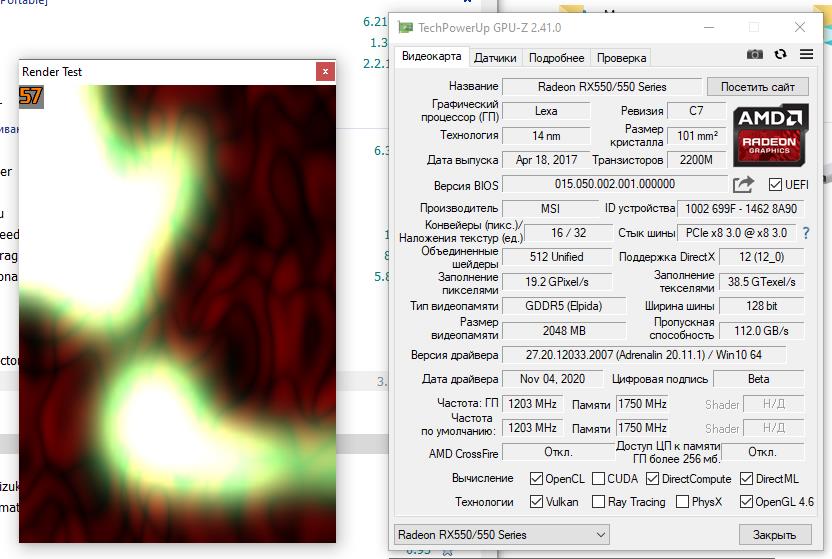832x559 pixels.
Task: Click the technology value 14 nm
Action: [x=546, y=136]
